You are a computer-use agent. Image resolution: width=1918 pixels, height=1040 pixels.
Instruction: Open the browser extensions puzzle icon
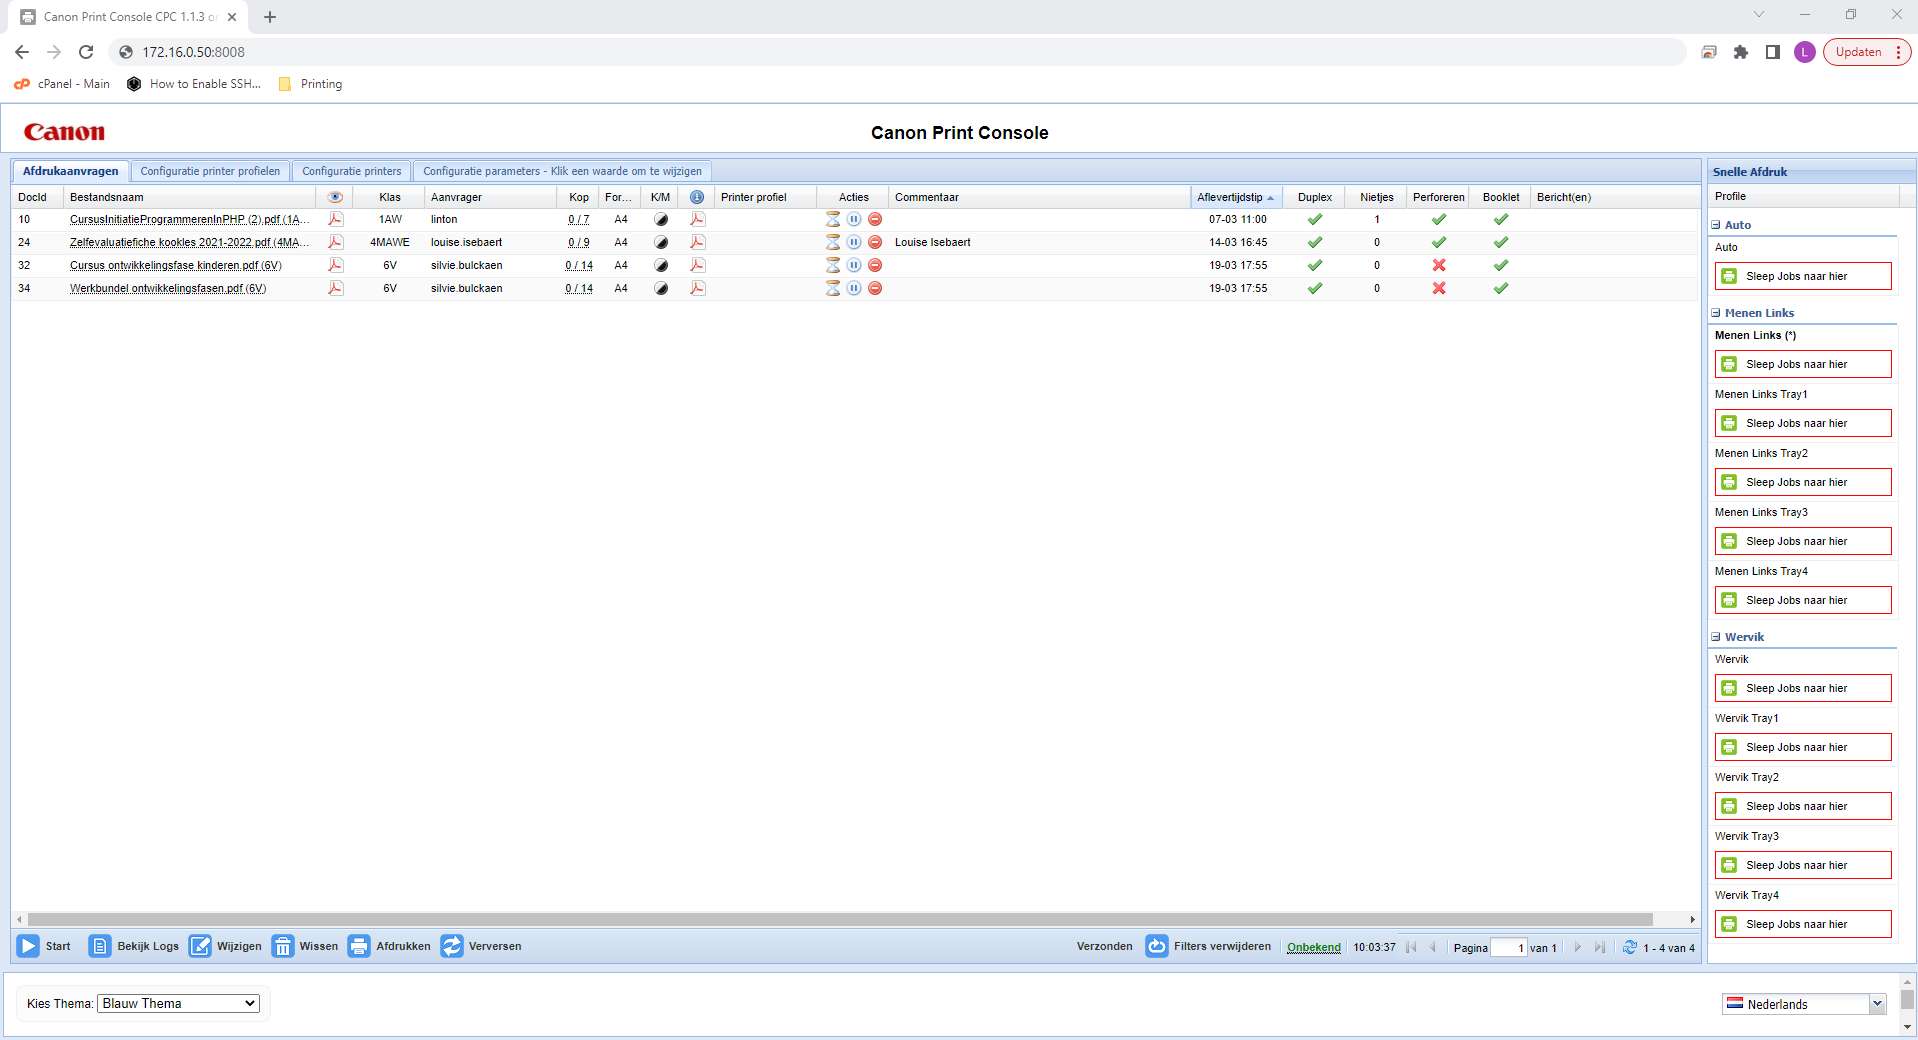click(1741, 52)
